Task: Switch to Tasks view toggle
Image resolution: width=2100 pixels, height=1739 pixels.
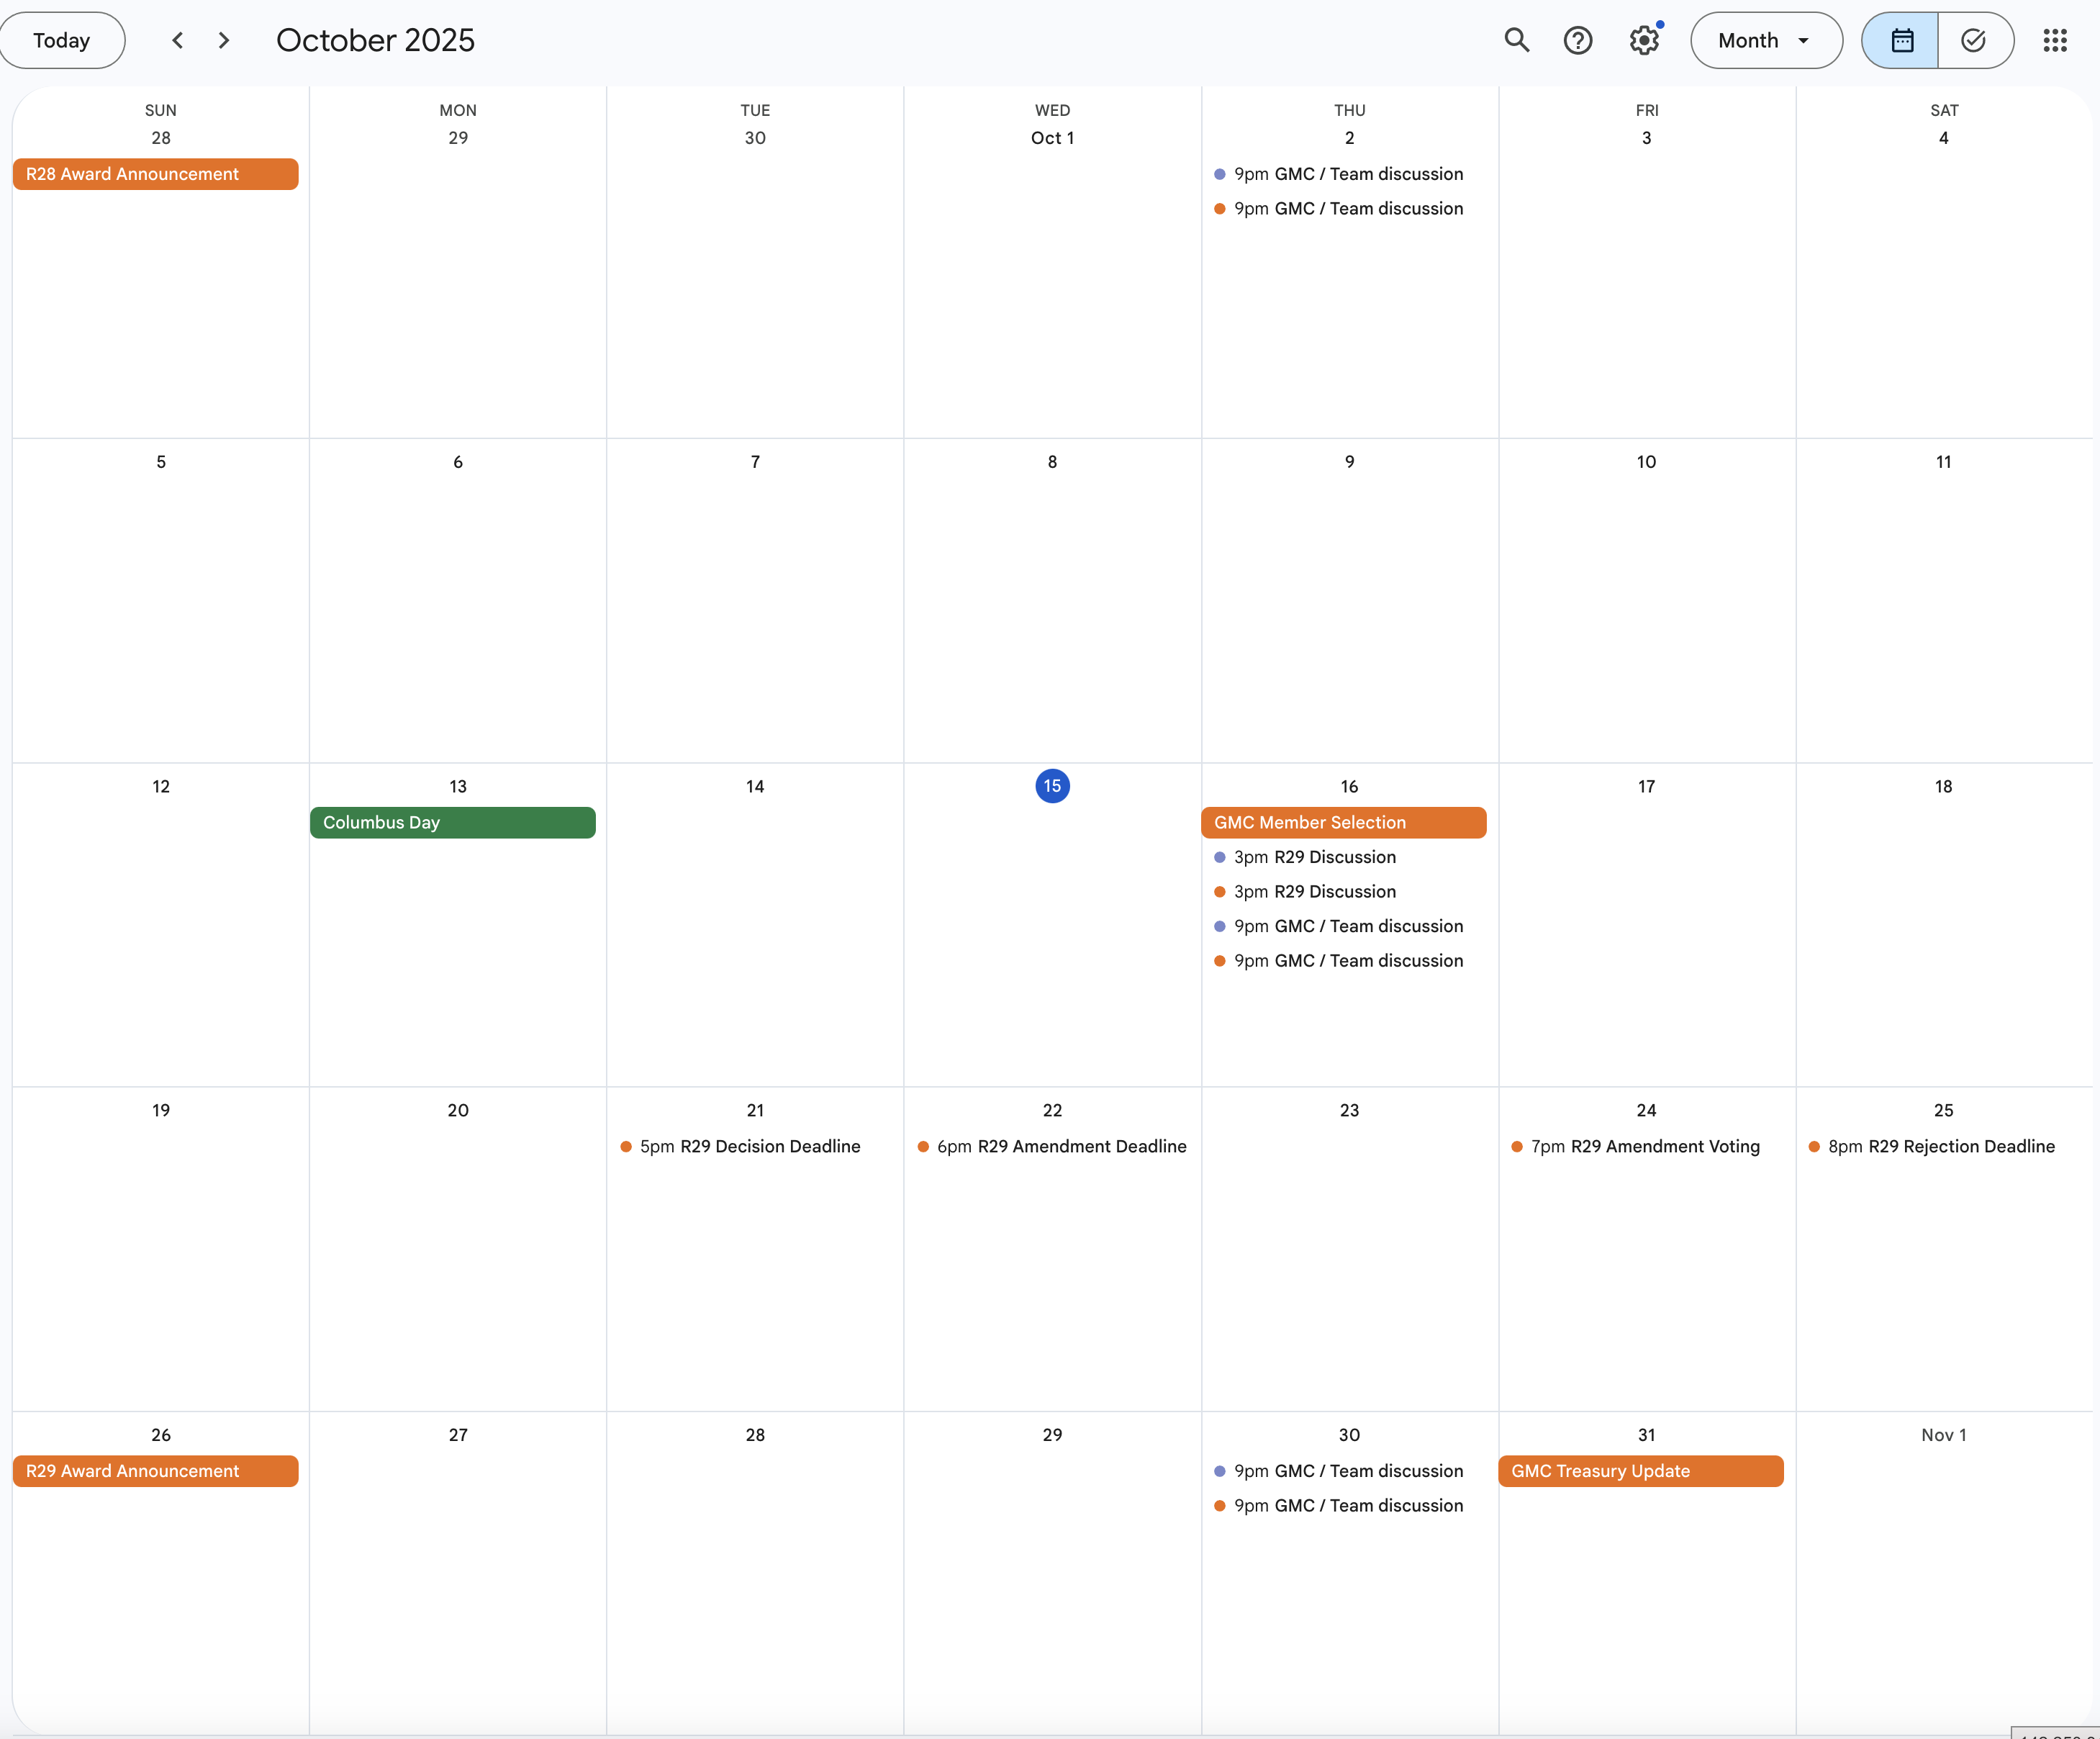Action: point(1973,40)
